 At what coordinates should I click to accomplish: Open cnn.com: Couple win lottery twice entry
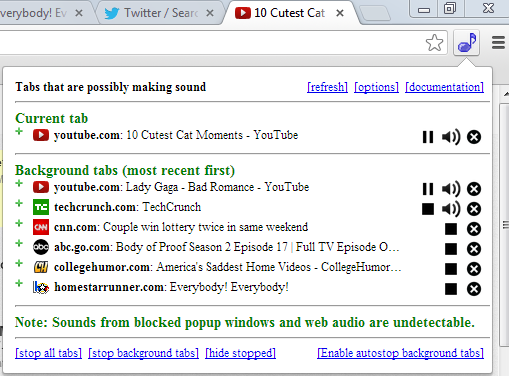tap(181, 227)
